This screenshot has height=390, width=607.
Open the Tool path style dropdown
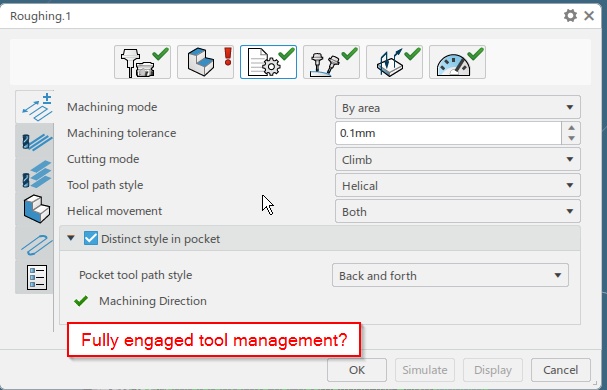coord(458,186)
